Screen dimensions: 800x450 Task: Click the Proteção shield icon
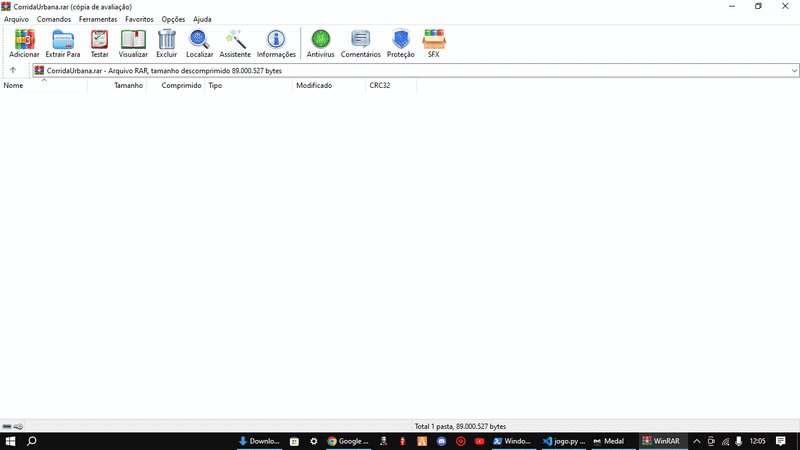(x=401, y=42)
